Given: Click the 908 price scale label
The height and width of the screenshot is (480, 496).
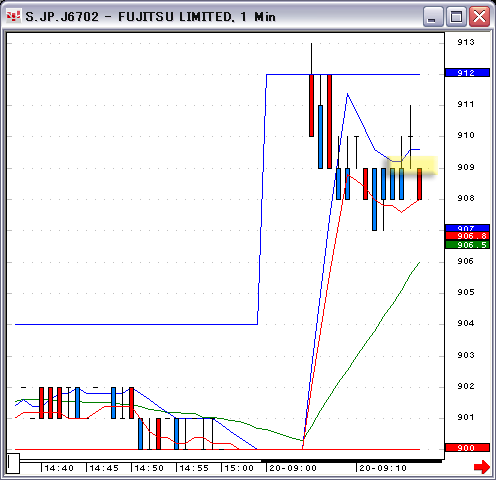Looking at the screenshot, I should coord(466,198).
